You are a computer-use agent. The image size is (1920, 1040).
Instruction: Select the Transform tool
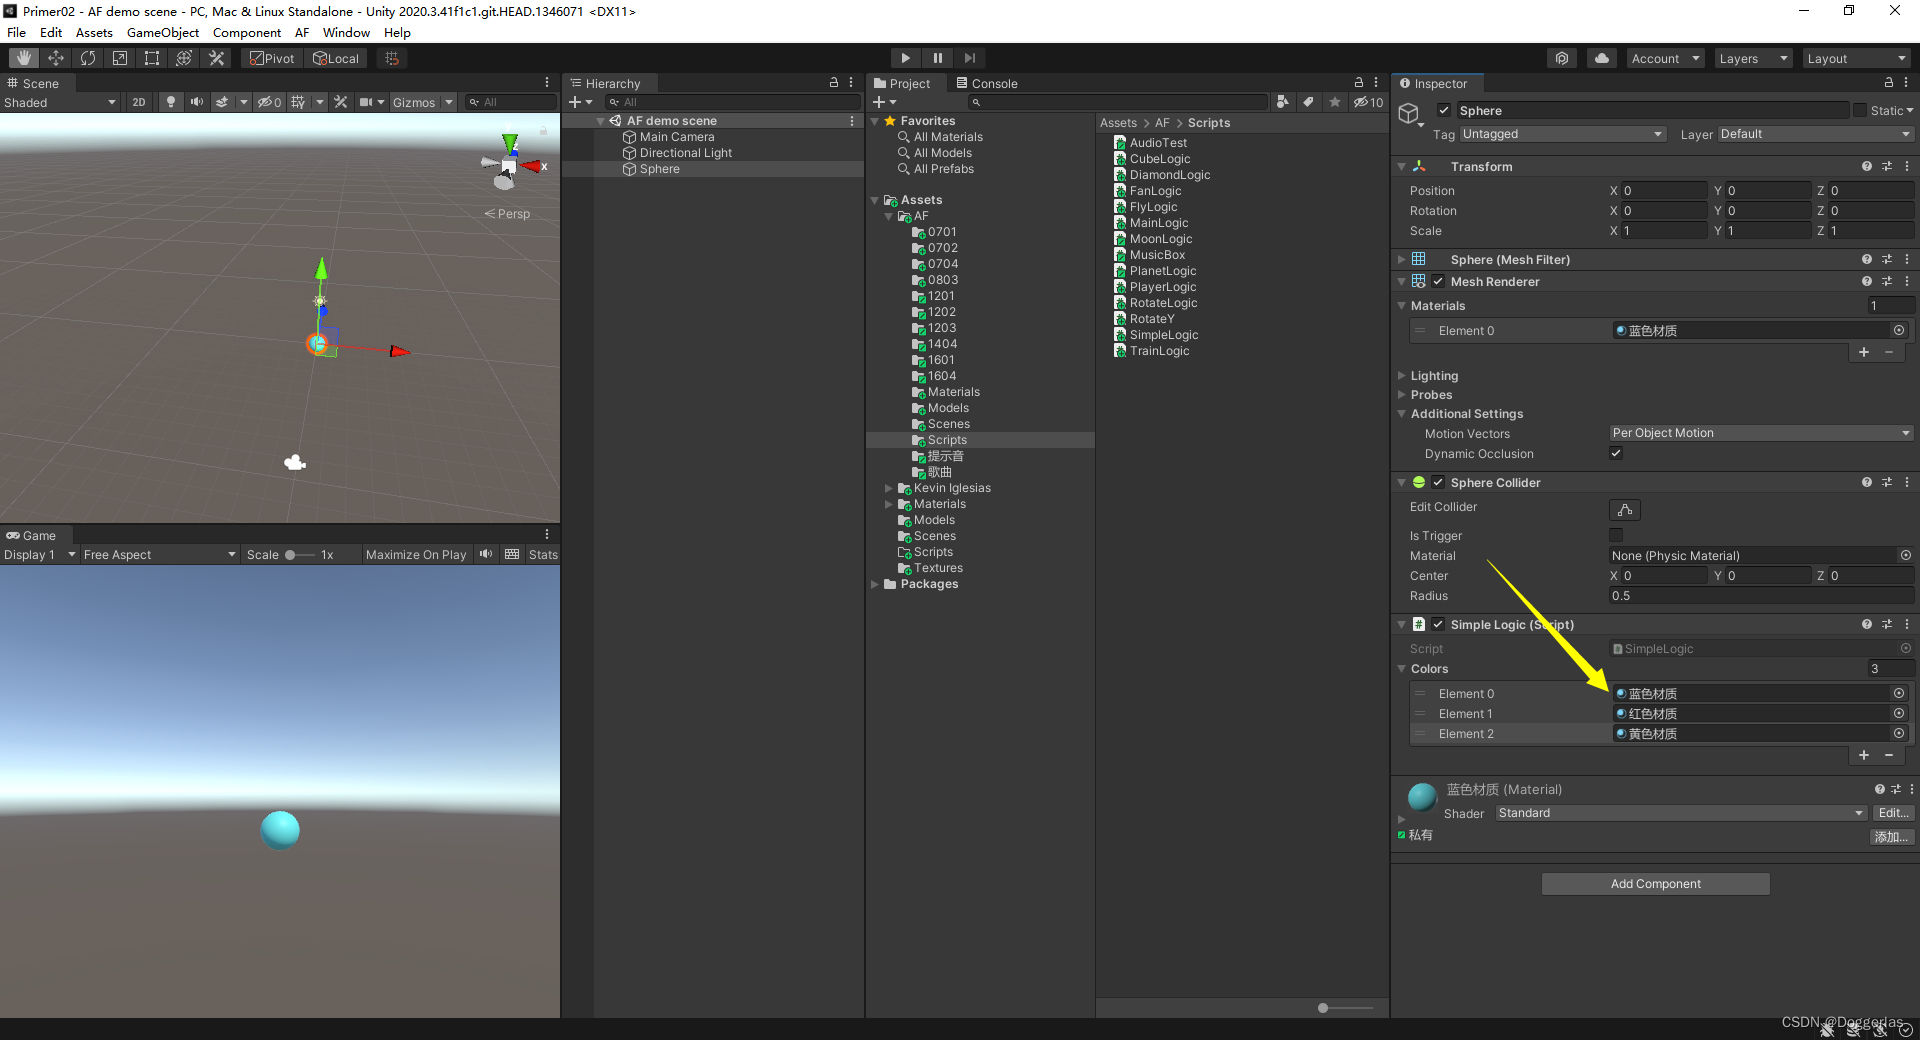(184, 58)
